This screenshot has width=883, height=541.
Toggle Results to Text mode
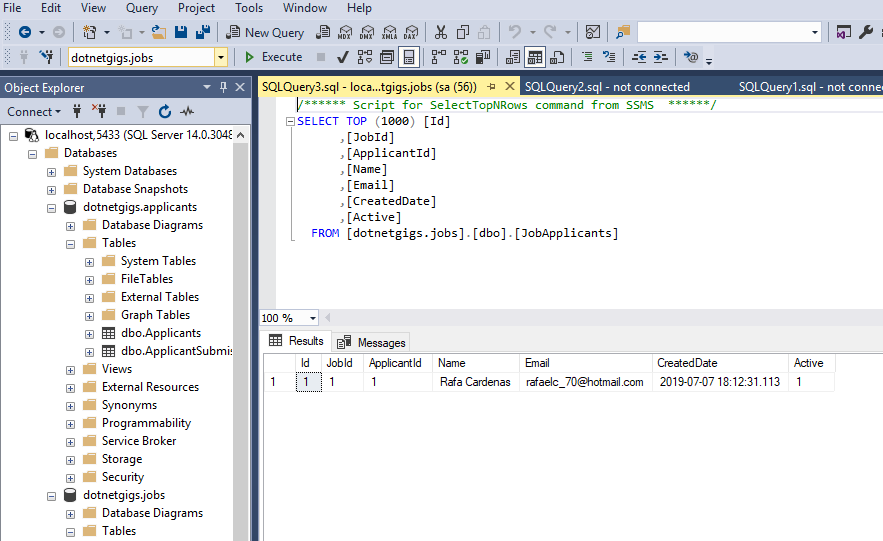coord(513,57)
